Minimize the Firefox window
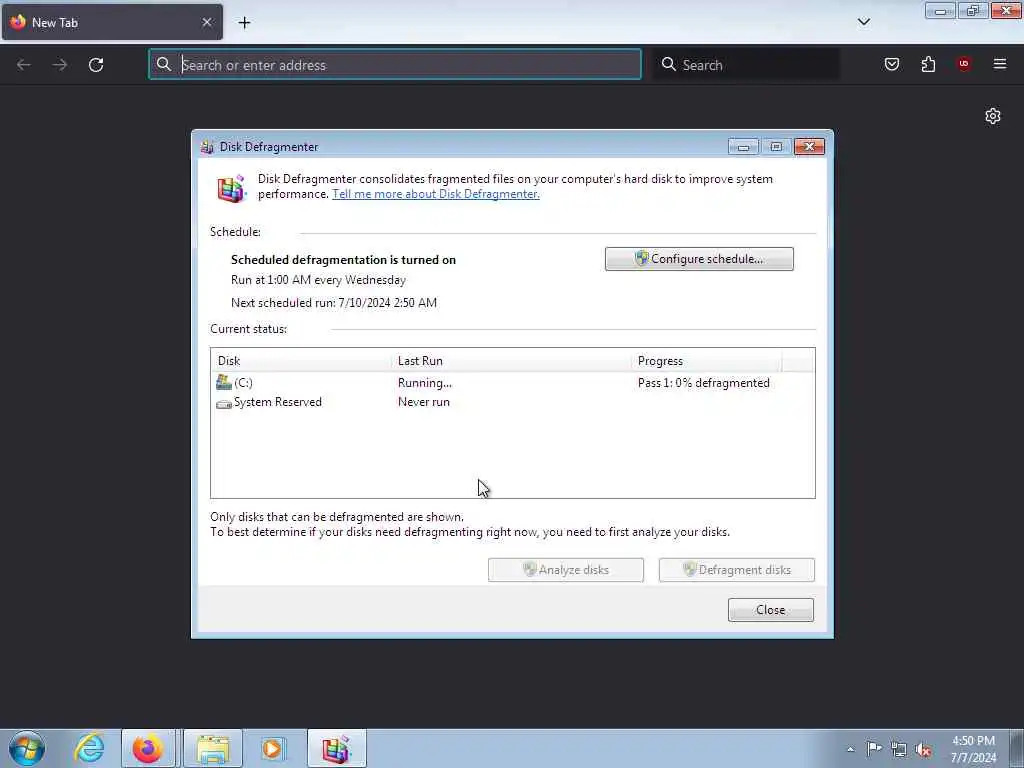Viewport: 1024px width, 768px height. pyautogui.click(x=940, y=10)
